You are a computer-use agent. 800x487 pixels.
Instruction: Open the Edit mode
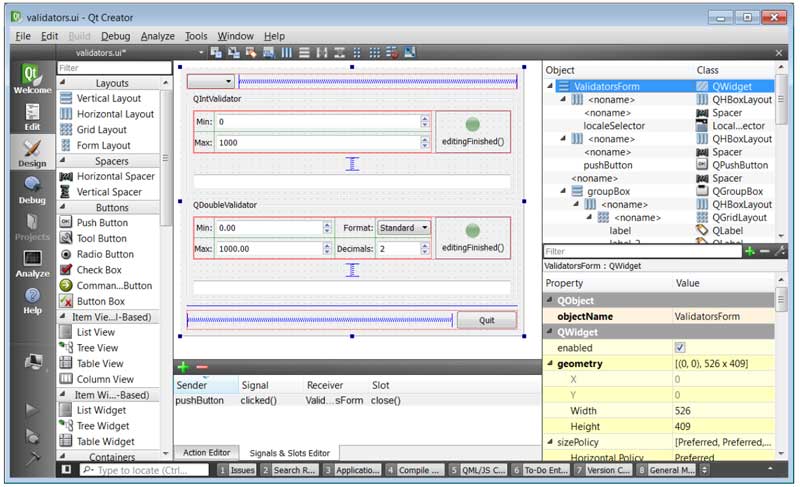[x=32, y=116]
